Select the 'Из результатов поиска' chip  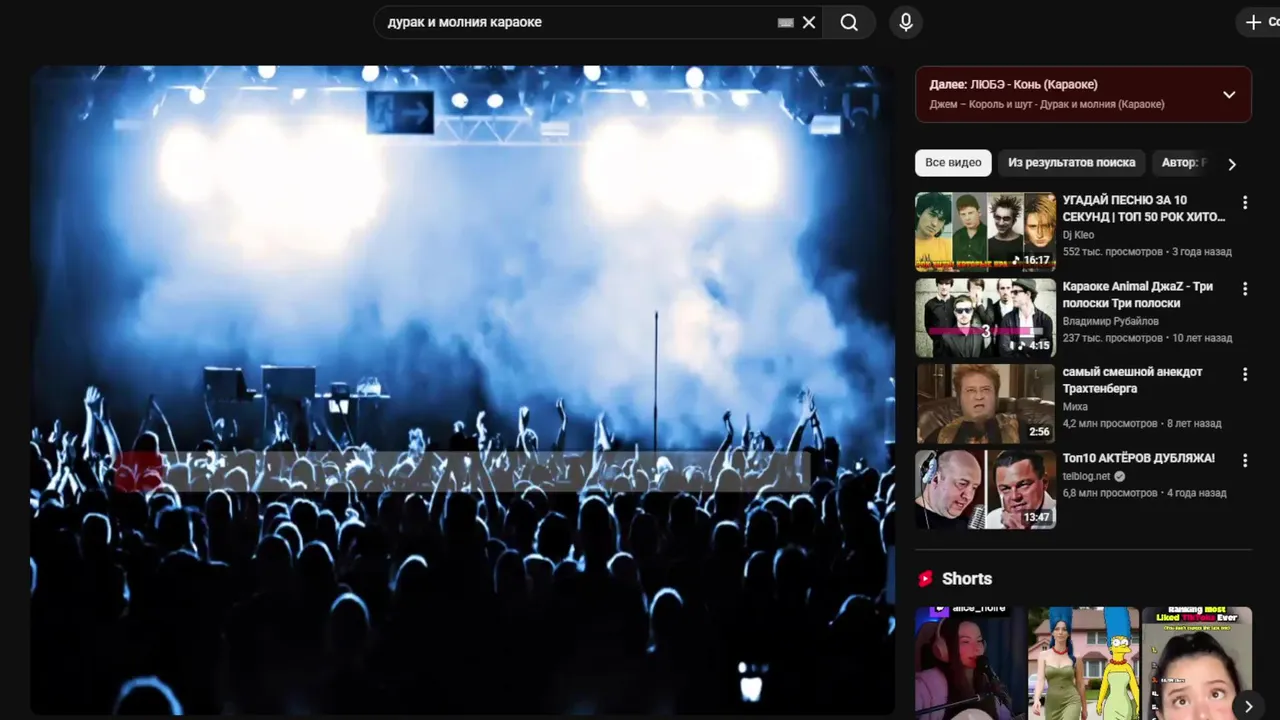click(1071, 163)
